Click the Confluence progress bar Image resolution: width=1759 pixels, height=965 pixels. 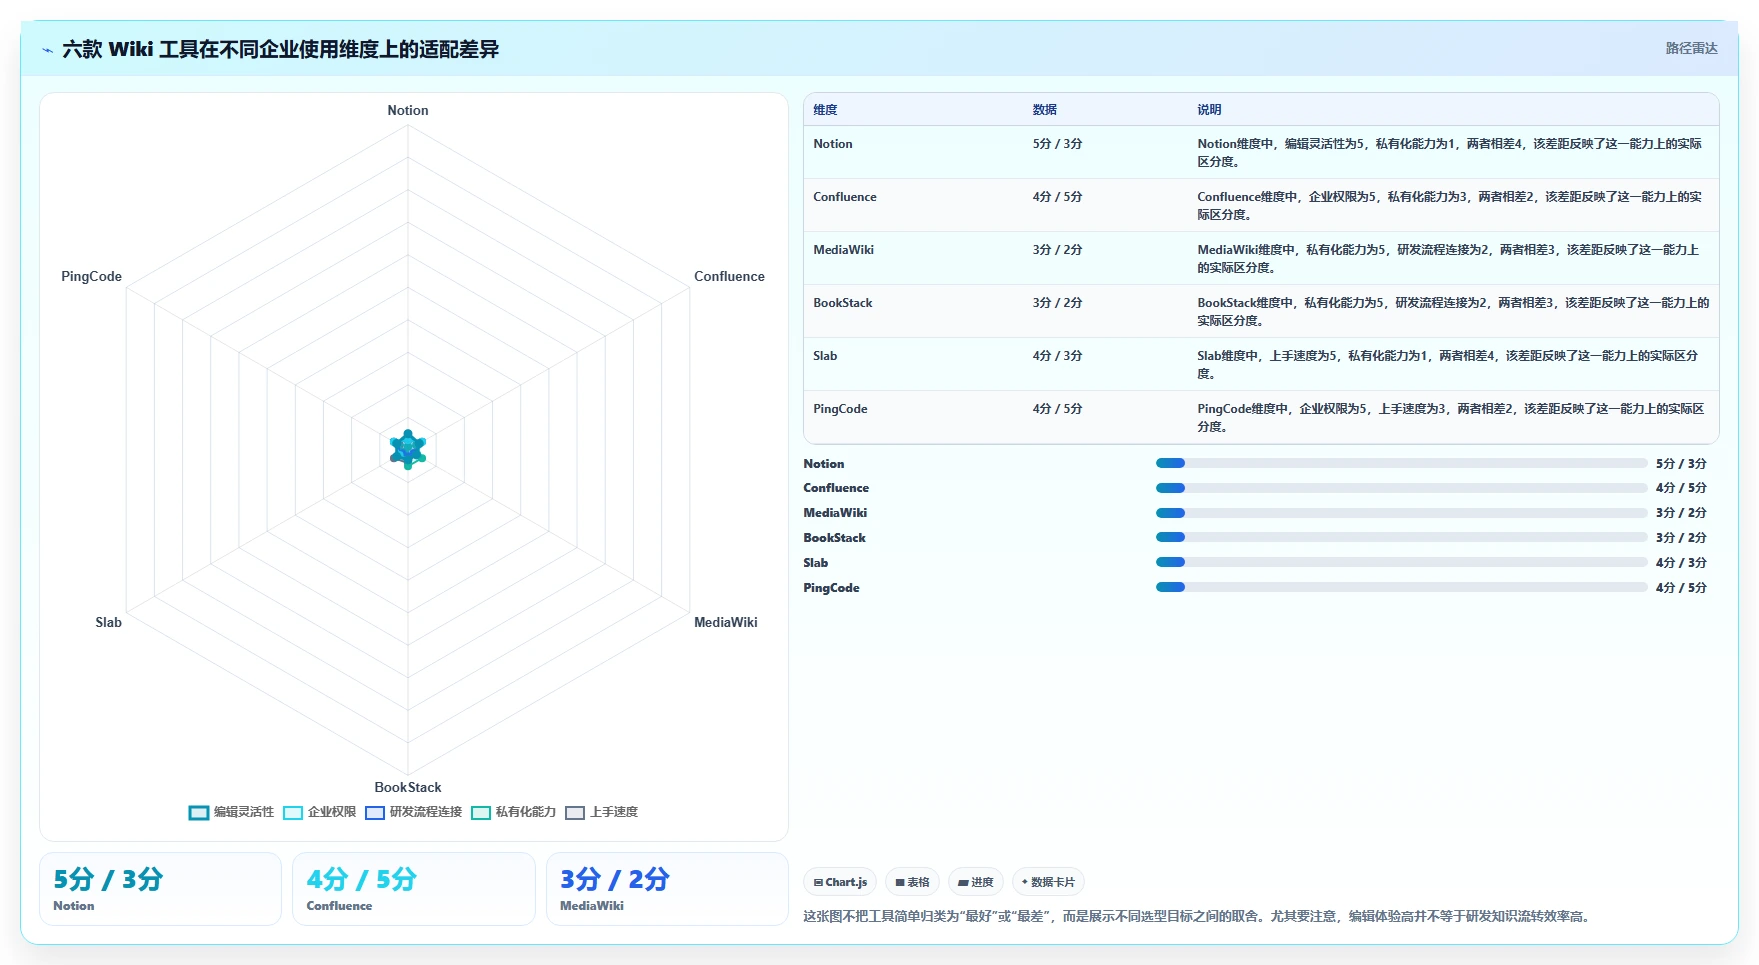click(x=1401, y=488)
